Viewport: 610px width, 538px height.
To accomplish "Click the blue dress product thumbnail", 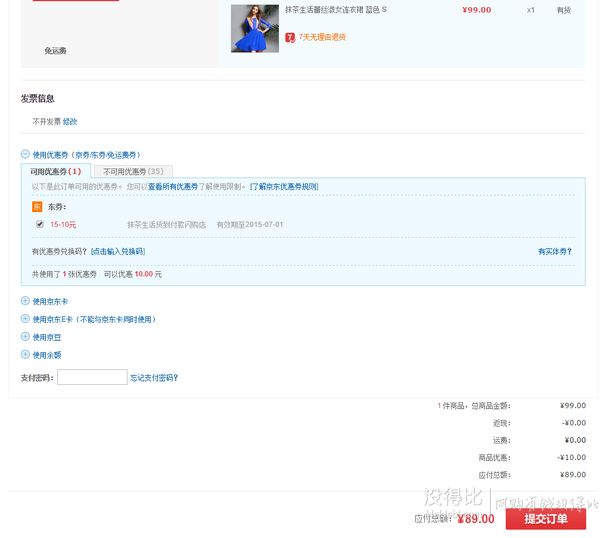I will (254, 28).
